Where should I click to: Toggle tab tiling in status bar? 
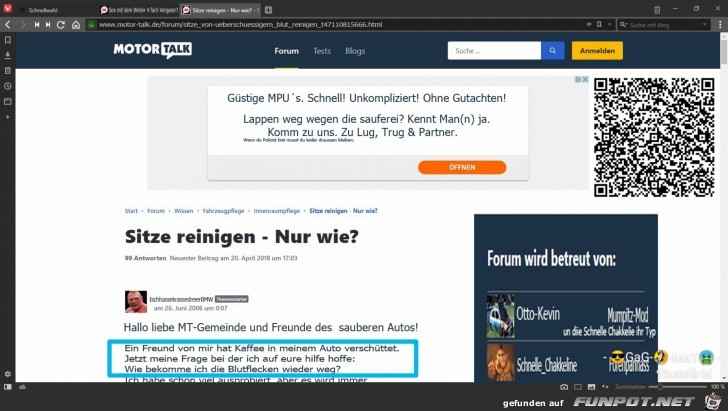578,386
